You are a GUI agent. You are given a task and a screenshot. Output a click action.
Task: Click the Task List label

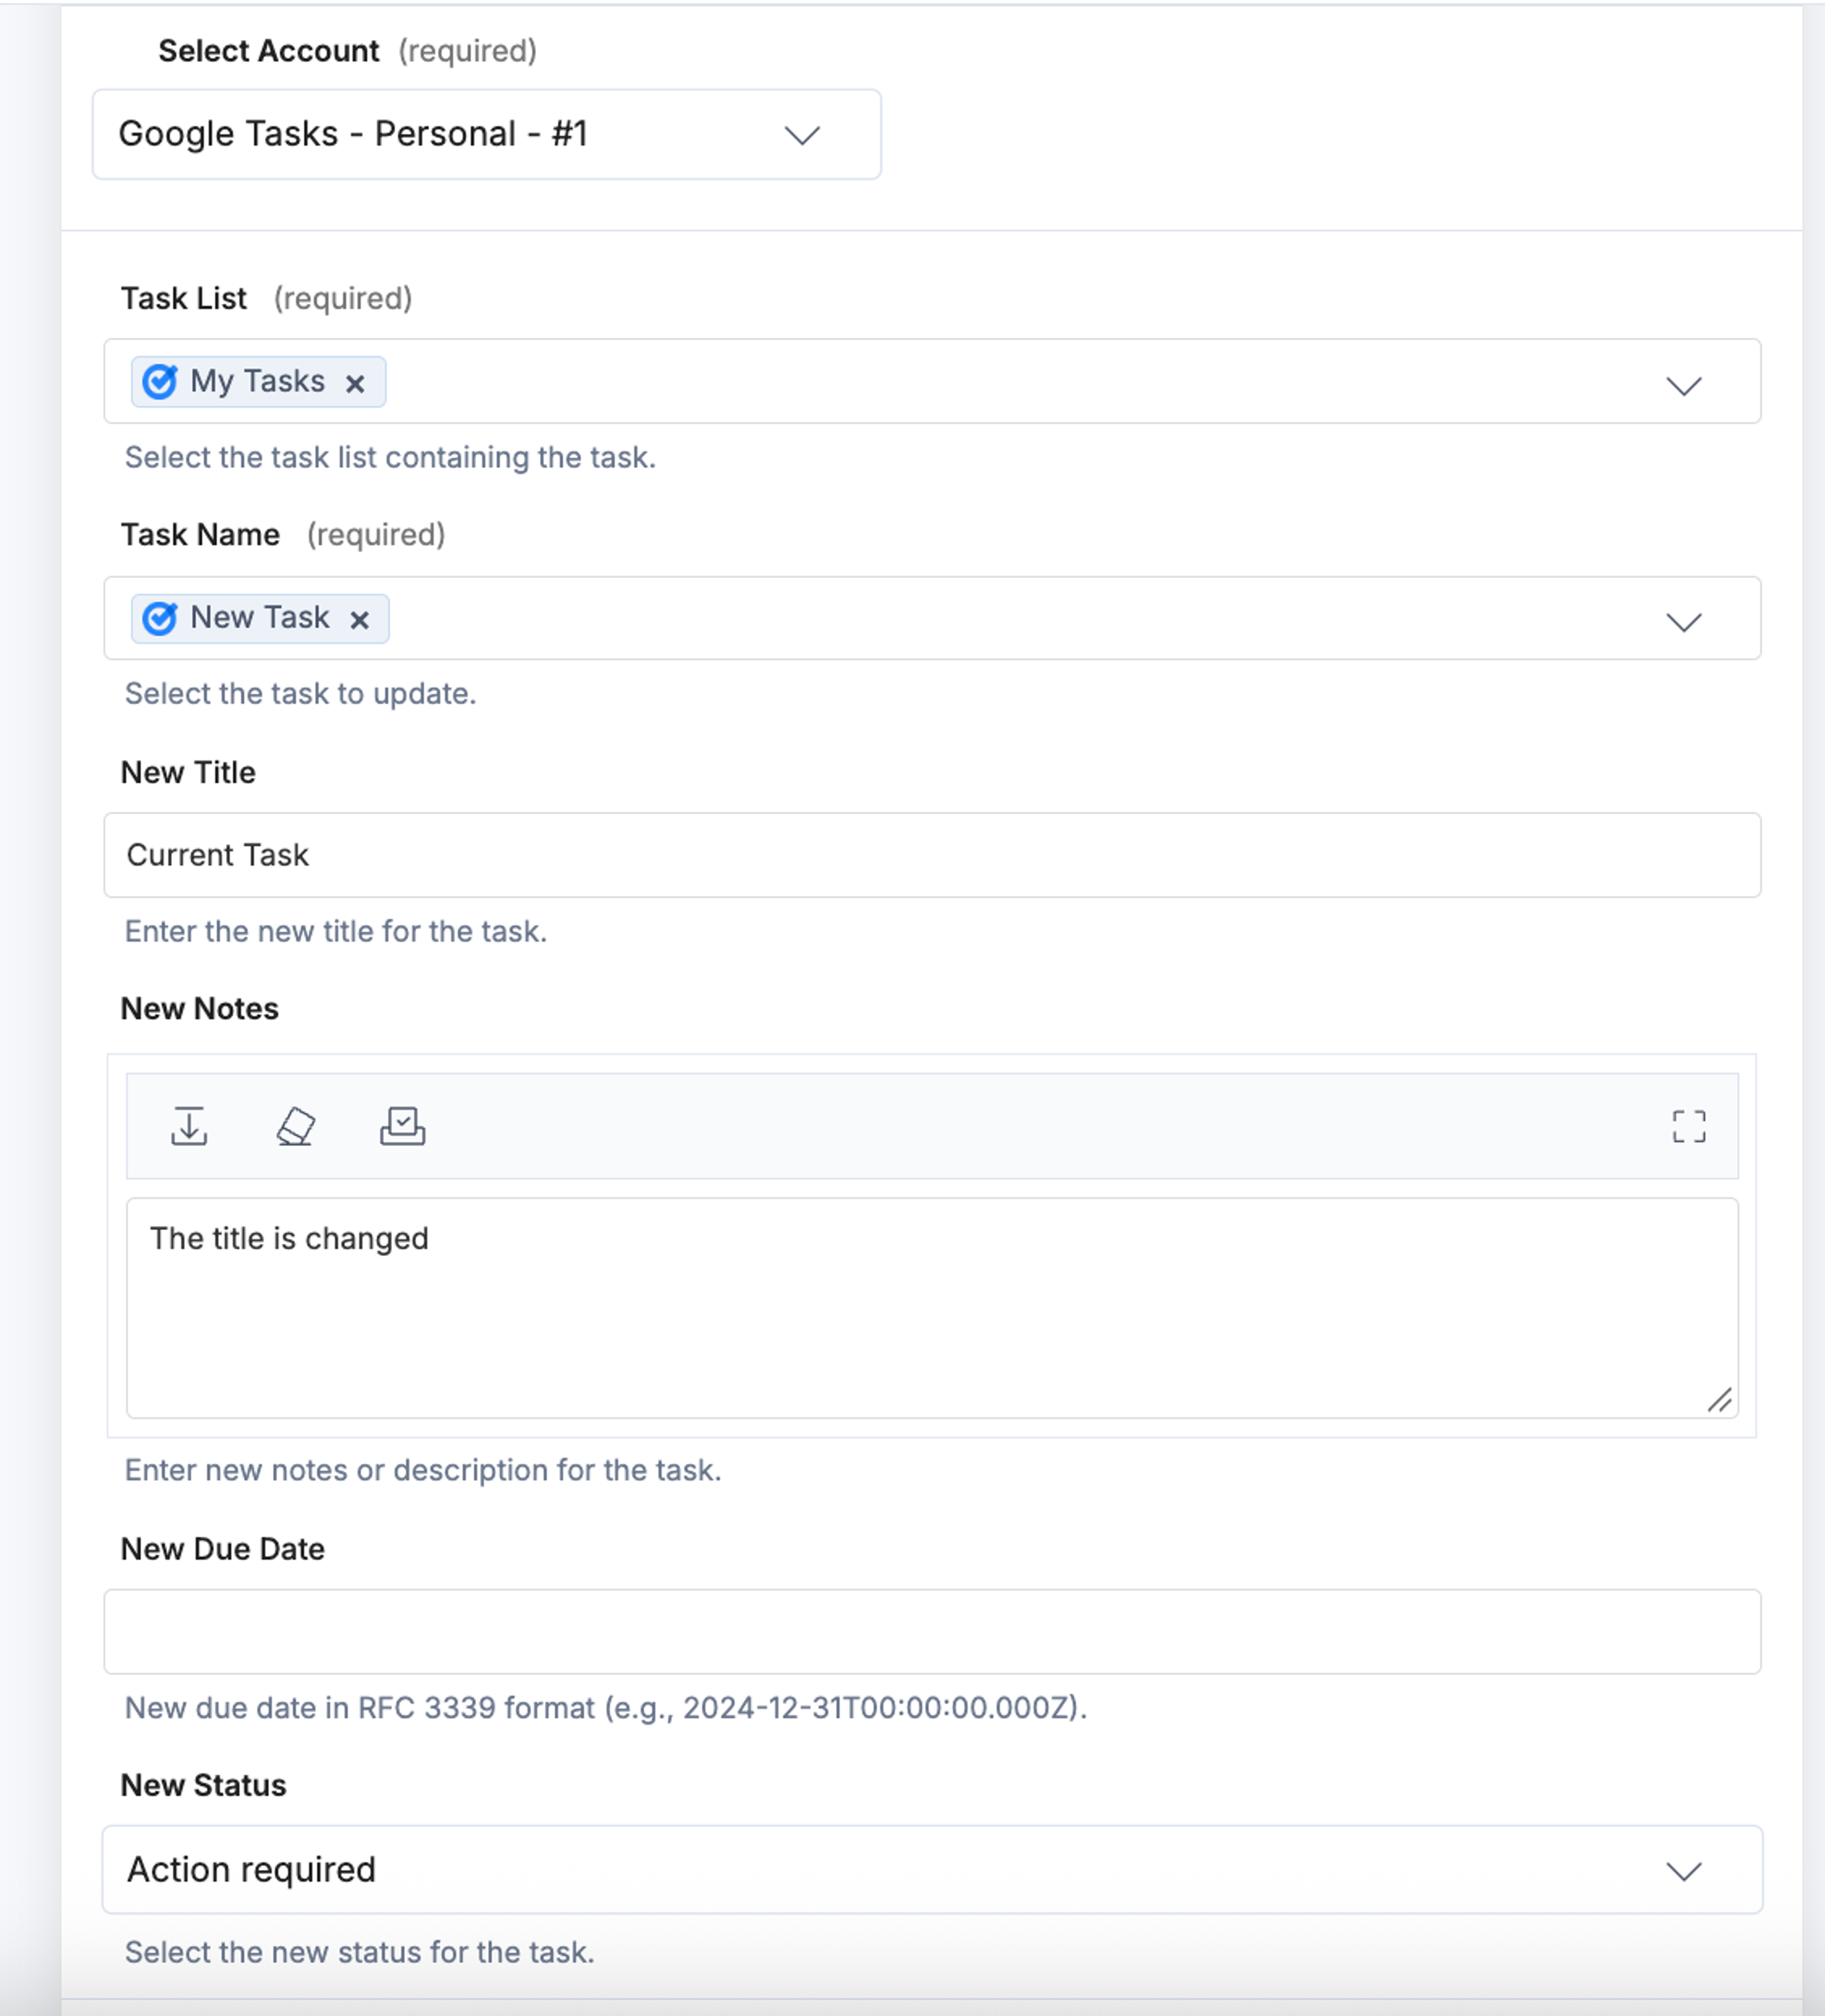click(x=184, y=298)
